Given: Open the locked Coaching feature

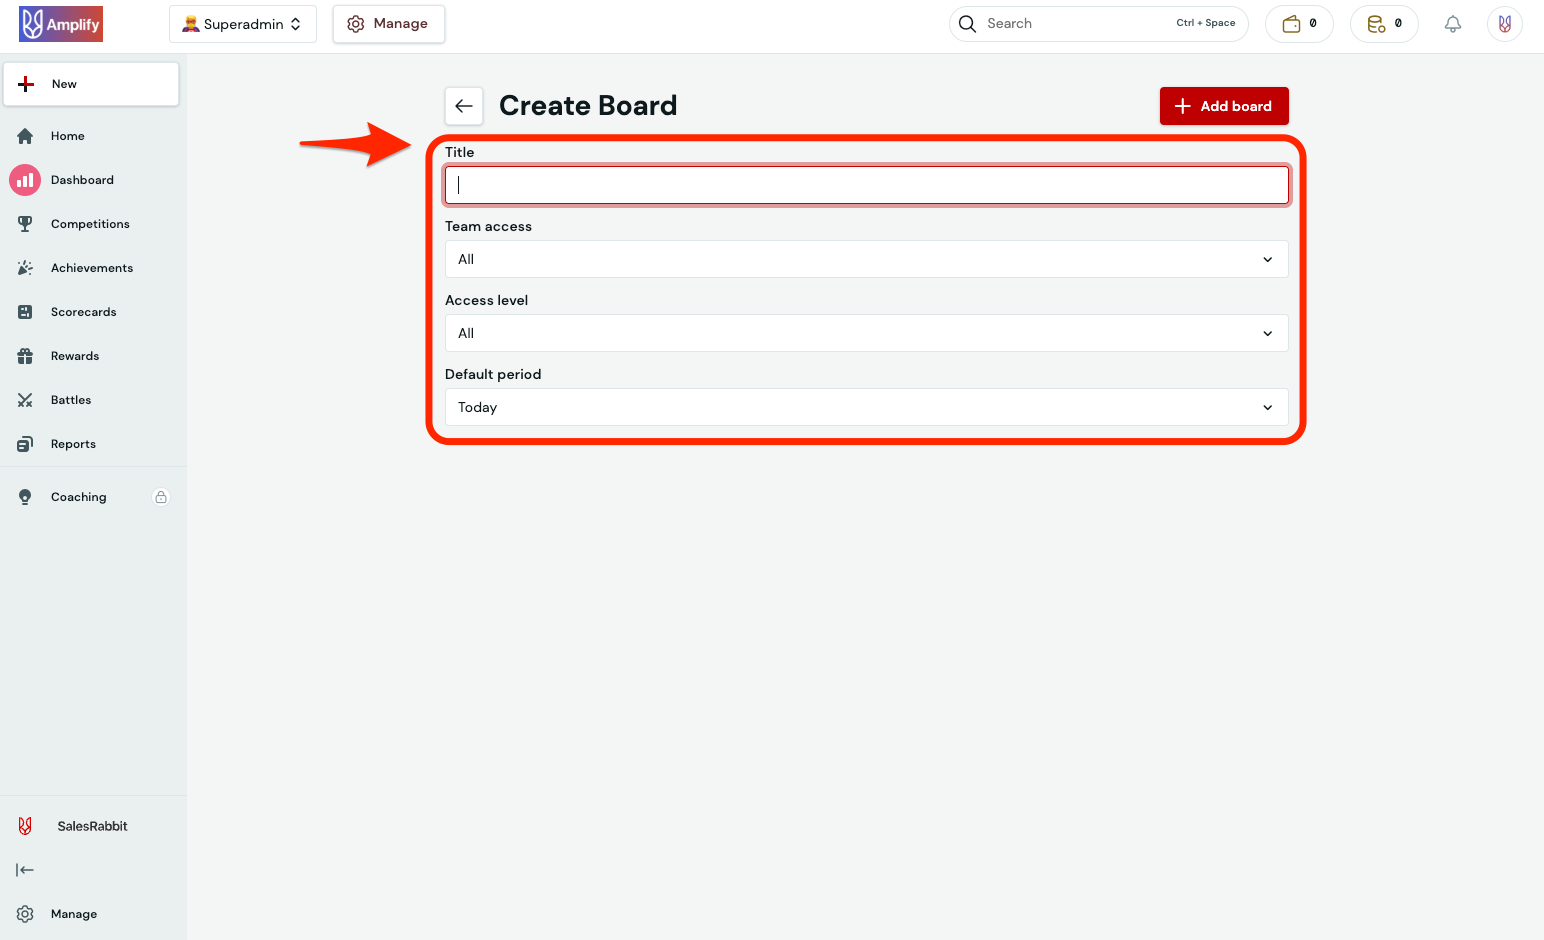Looking at the screenshot, I should (78, 496).
